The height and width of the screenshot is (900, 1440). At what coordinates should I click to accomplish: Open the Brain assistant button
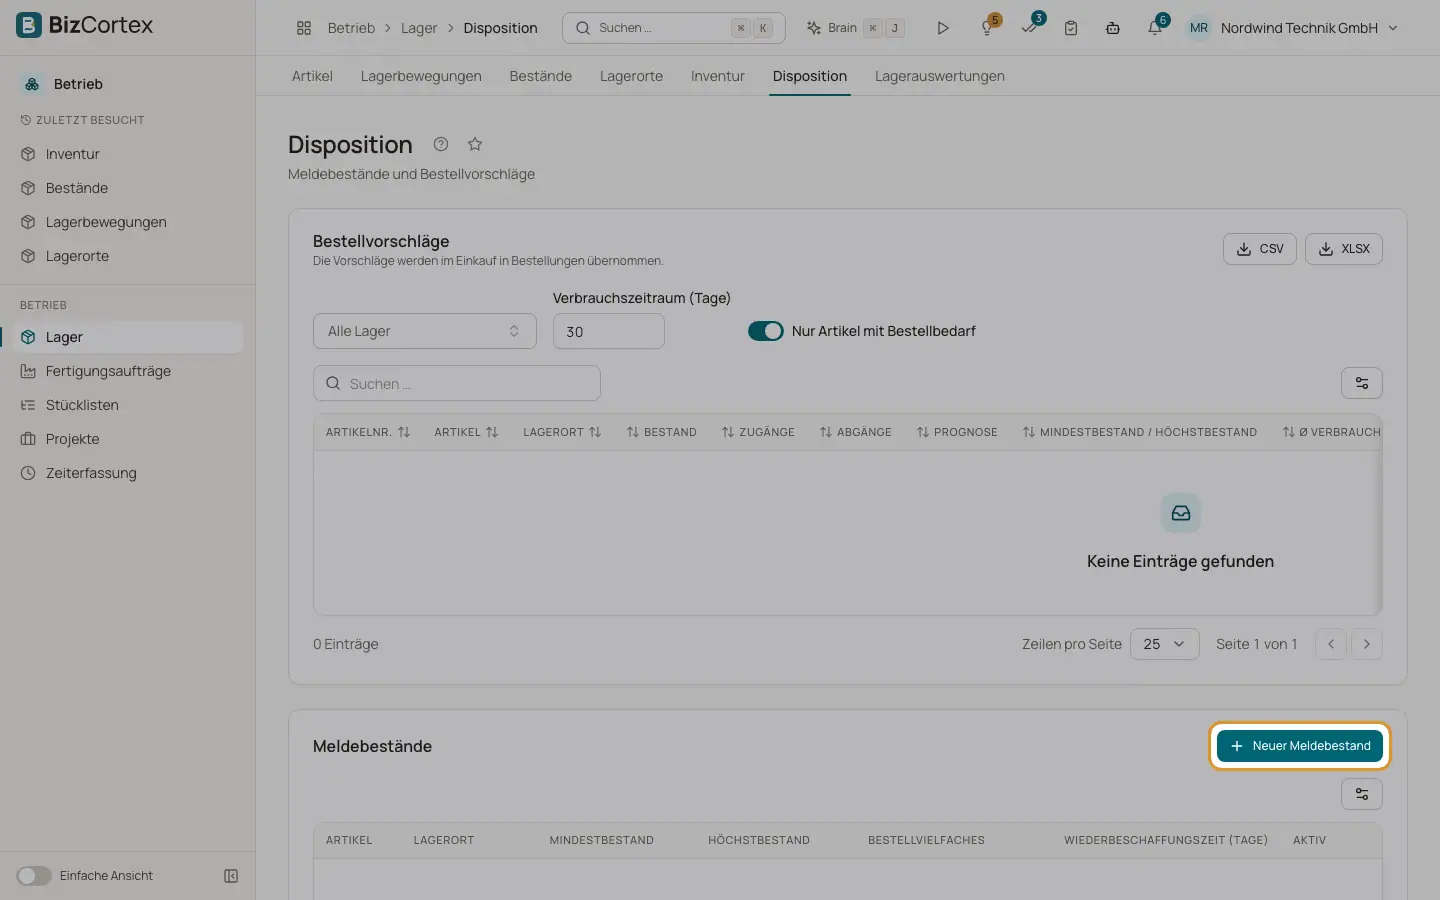pos(855,28)
